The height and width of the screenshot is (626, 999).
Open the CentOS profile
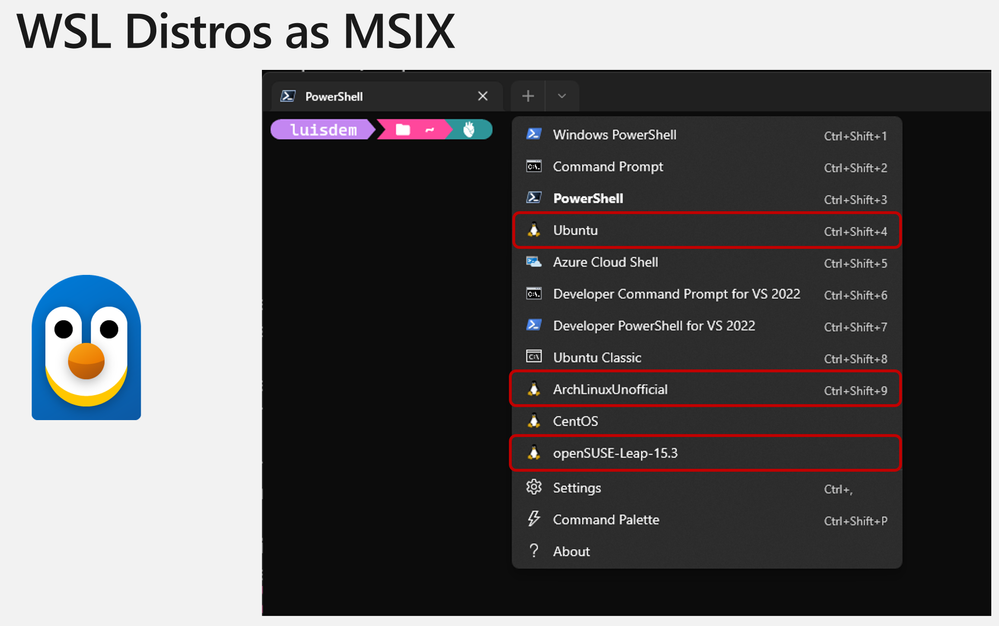[707, 422]
